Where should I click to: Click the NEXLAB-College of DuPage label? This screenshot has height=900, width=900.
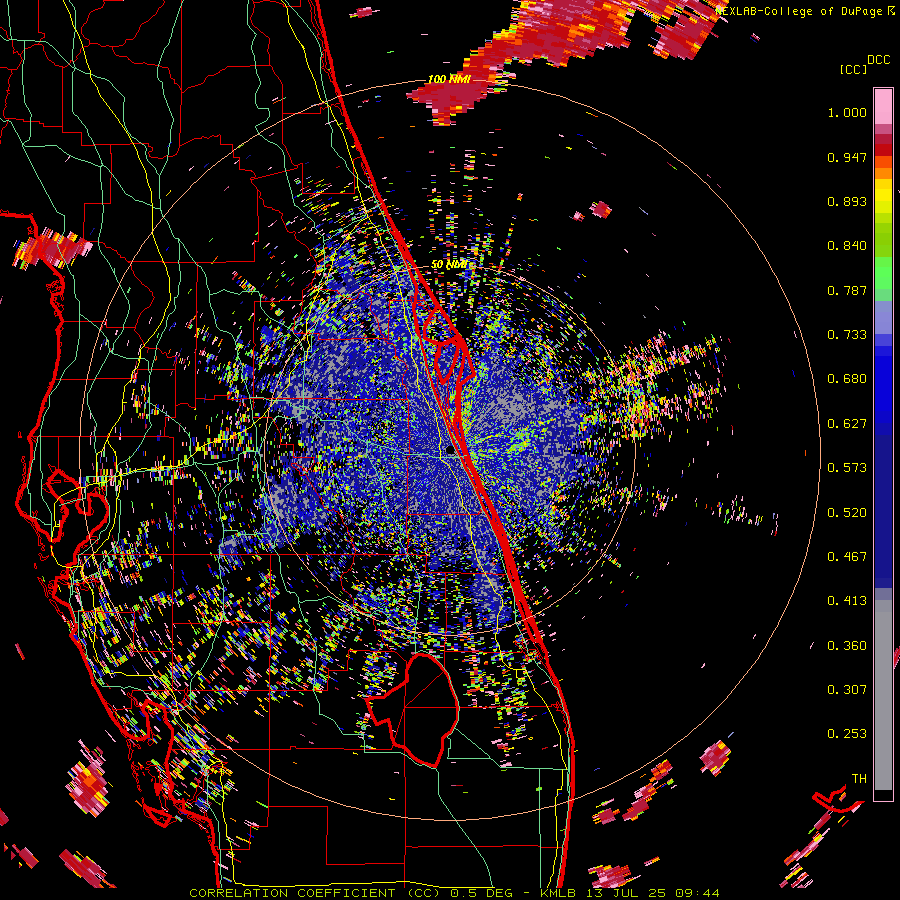pyautogui.click(x=801, y=11)
